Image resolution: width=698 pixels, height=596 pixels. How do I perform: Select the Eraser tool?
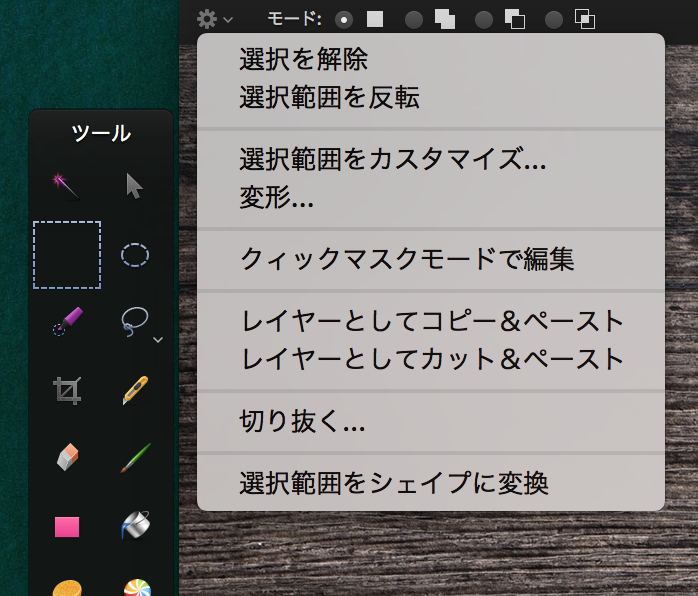67,458
